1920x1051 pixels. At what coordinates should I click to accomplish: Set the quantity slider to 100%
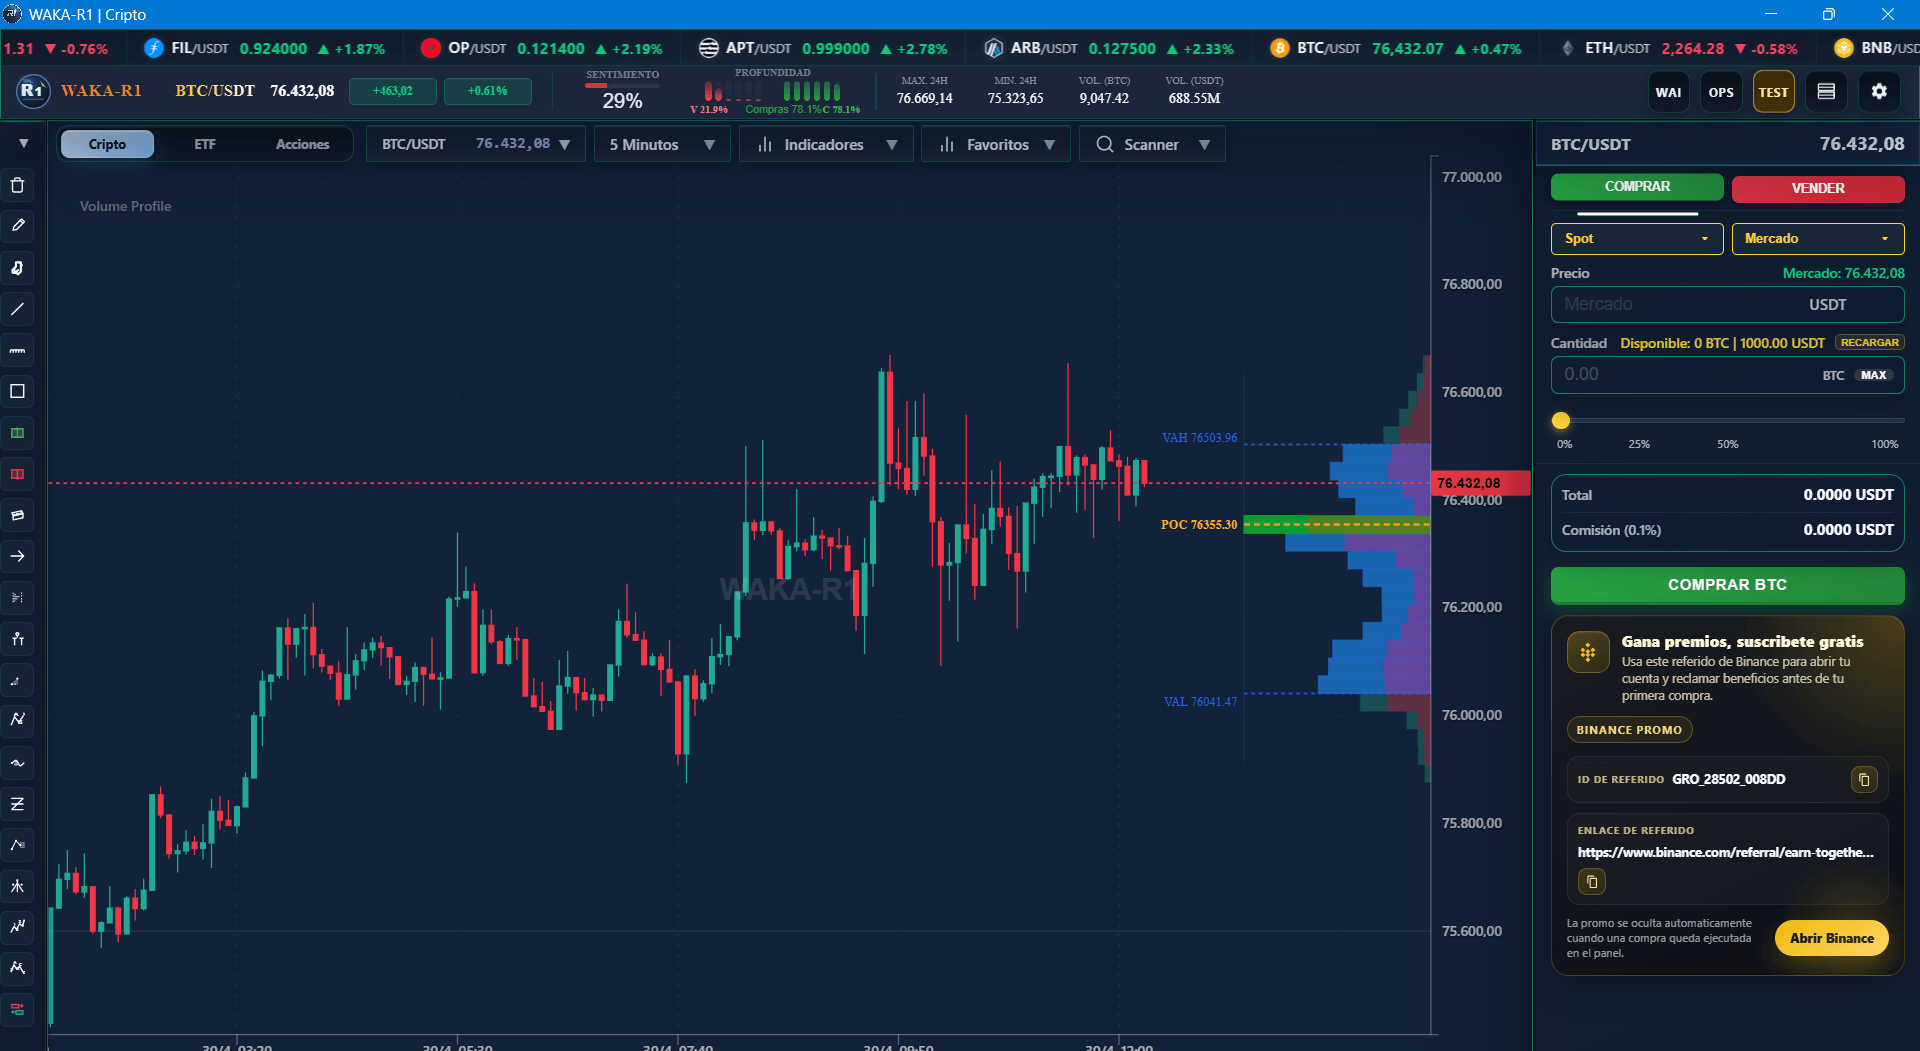pyautogui.click(x=1884, y=444)
